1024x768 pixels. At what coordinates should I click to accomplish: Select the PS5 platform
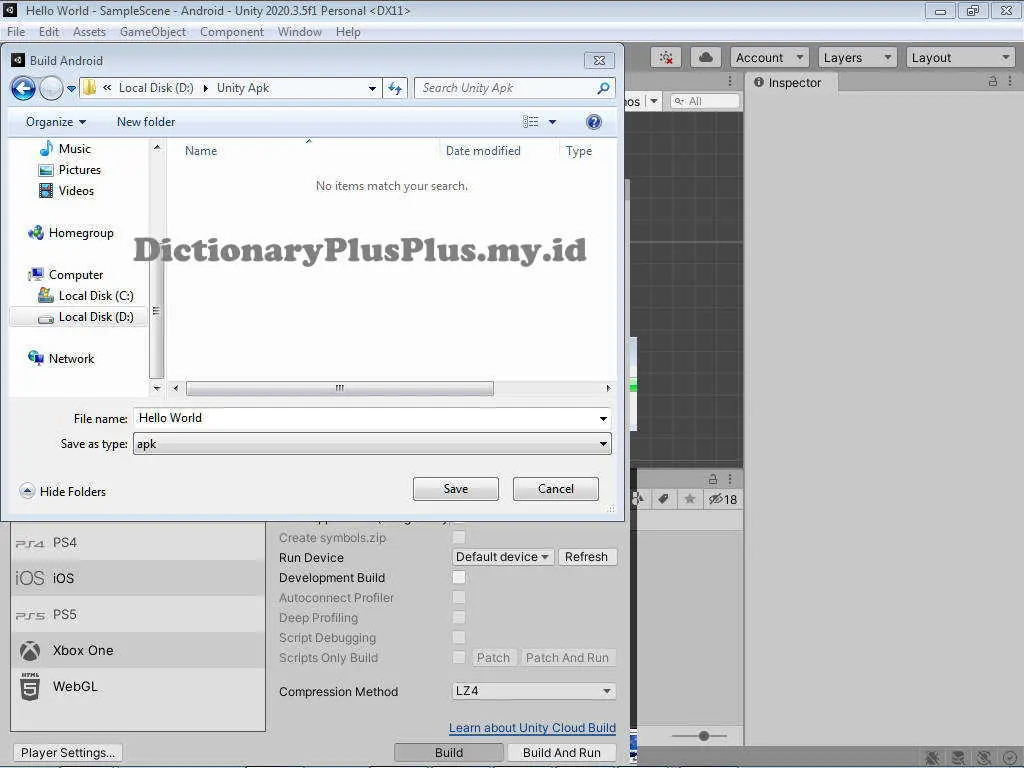coord(138,615)
